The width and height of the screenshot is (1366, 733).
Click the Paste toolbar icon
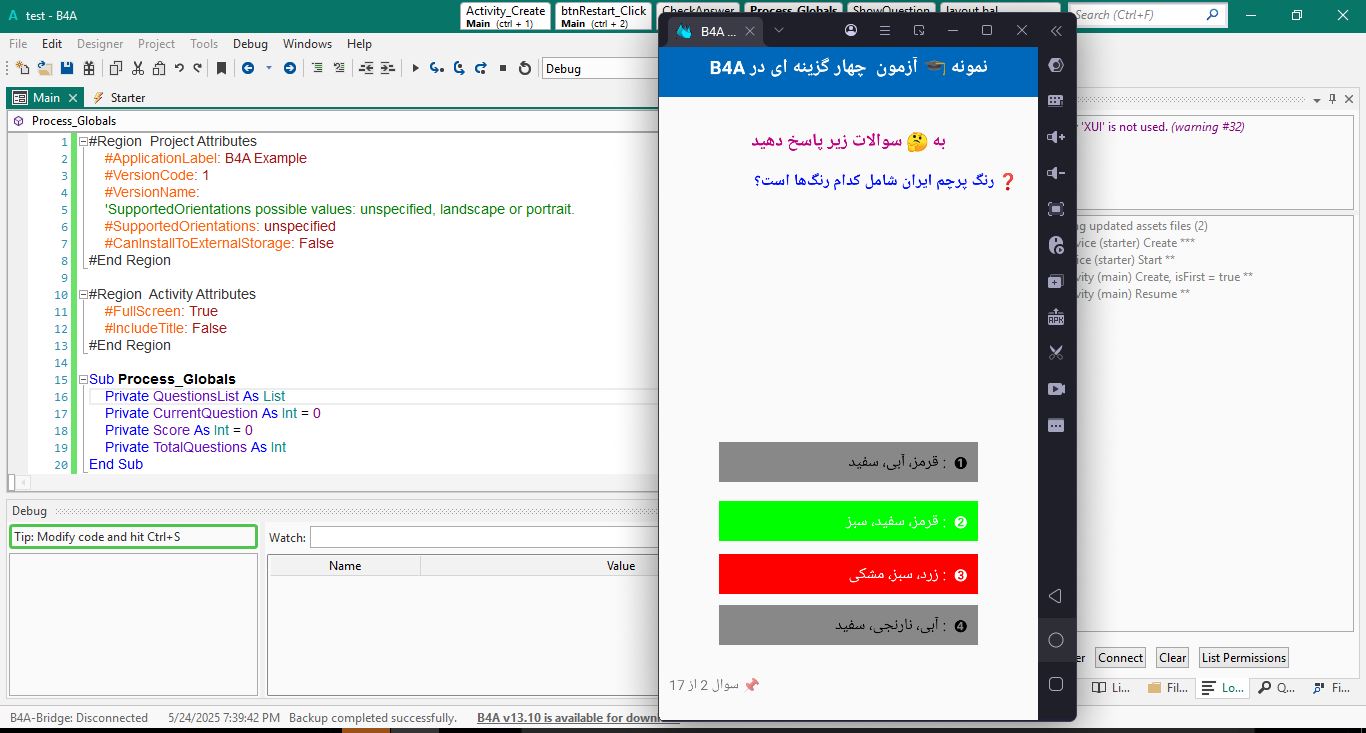pyautogui.click(x=159, y=68)
